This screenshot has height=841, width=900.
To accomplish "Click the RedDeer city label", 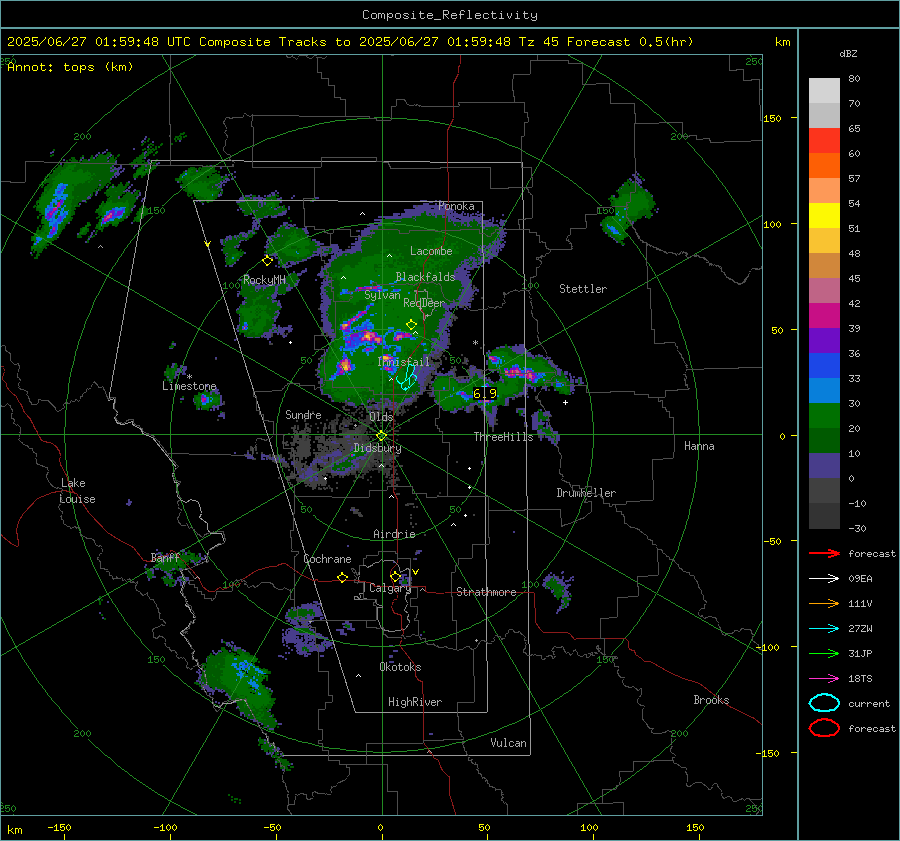I will 424,303.
